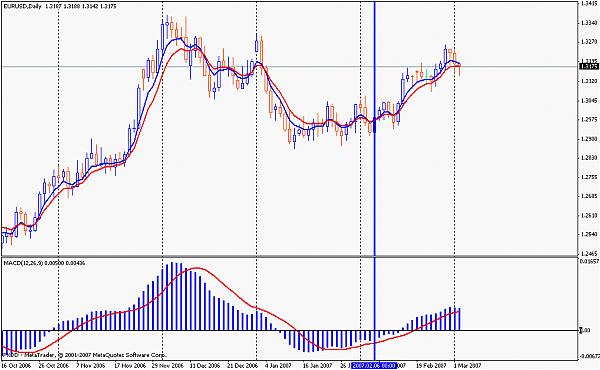Click the 1.3045 price axis label
This screenshot has height=370, width=600.
coord(589,100)
